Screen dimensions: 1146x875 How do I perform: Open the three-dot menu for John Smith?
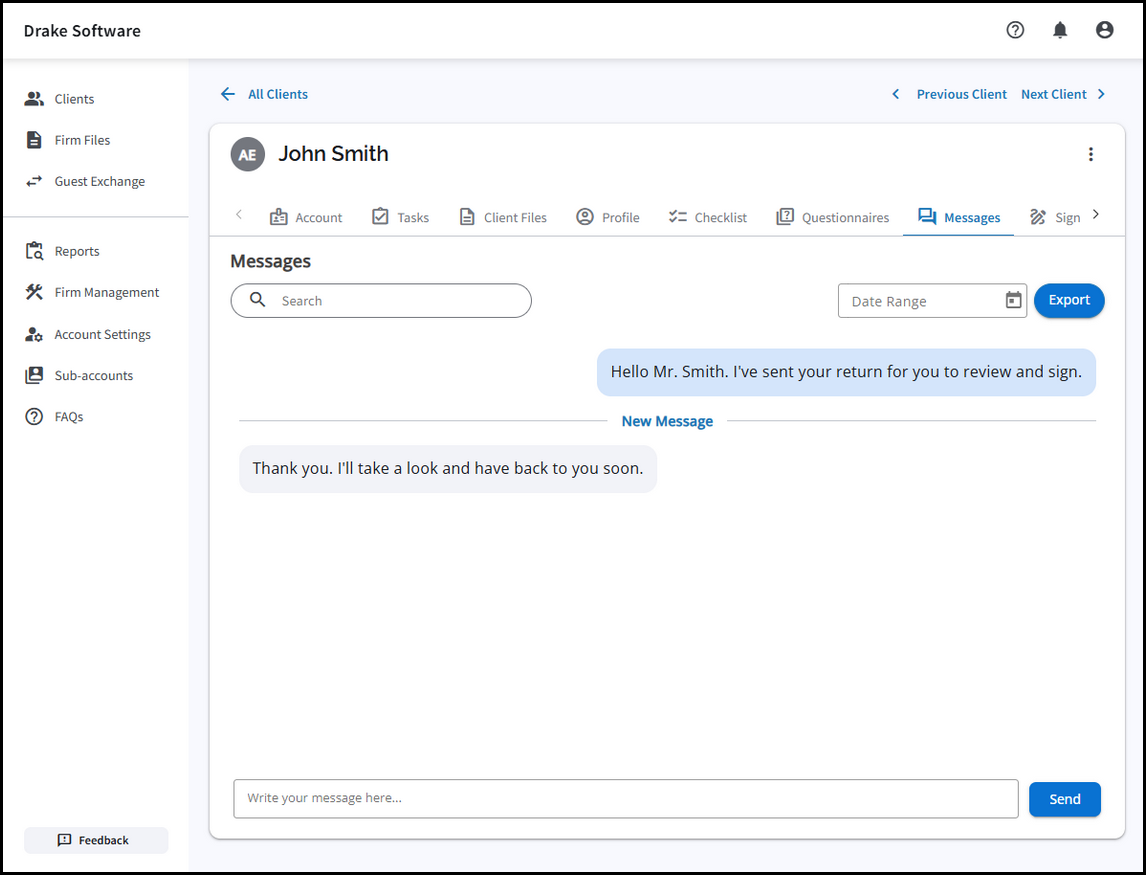[x=1090, y=154]
